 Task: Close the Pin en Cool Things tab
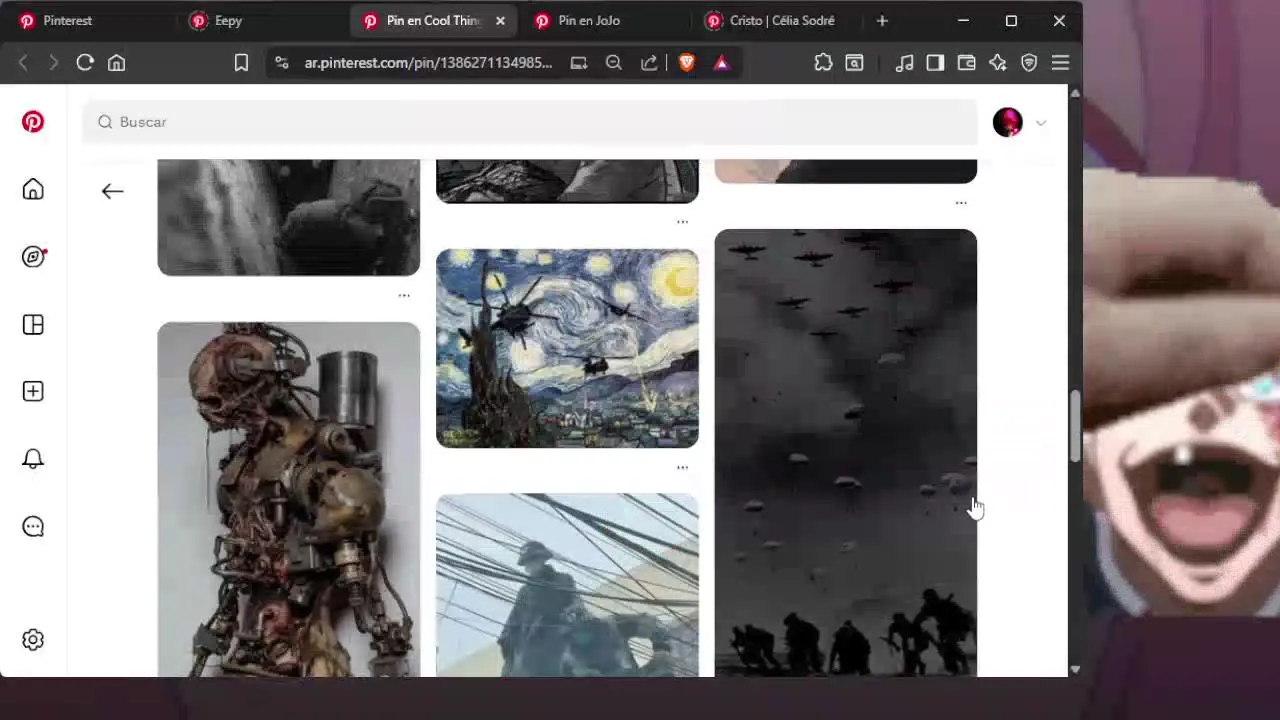click(x=500, y=20)
